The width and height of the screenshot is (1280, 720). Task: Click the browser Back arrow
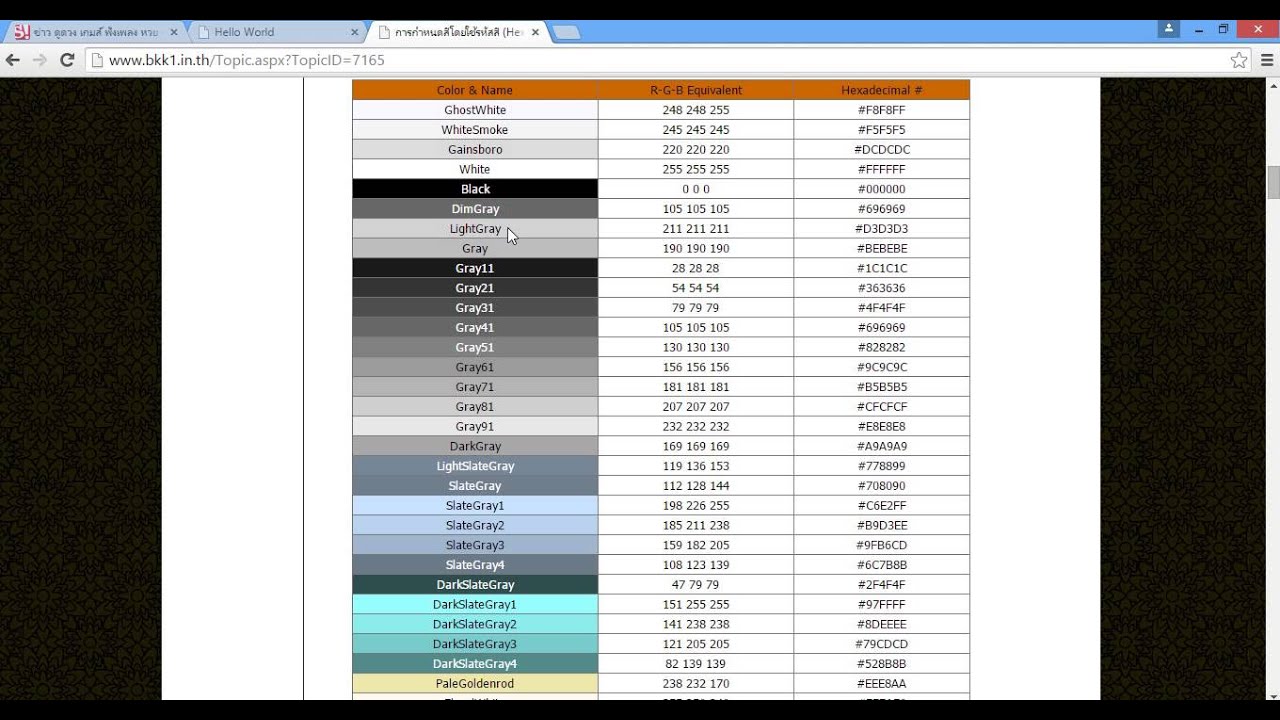[x=13, y=60]
